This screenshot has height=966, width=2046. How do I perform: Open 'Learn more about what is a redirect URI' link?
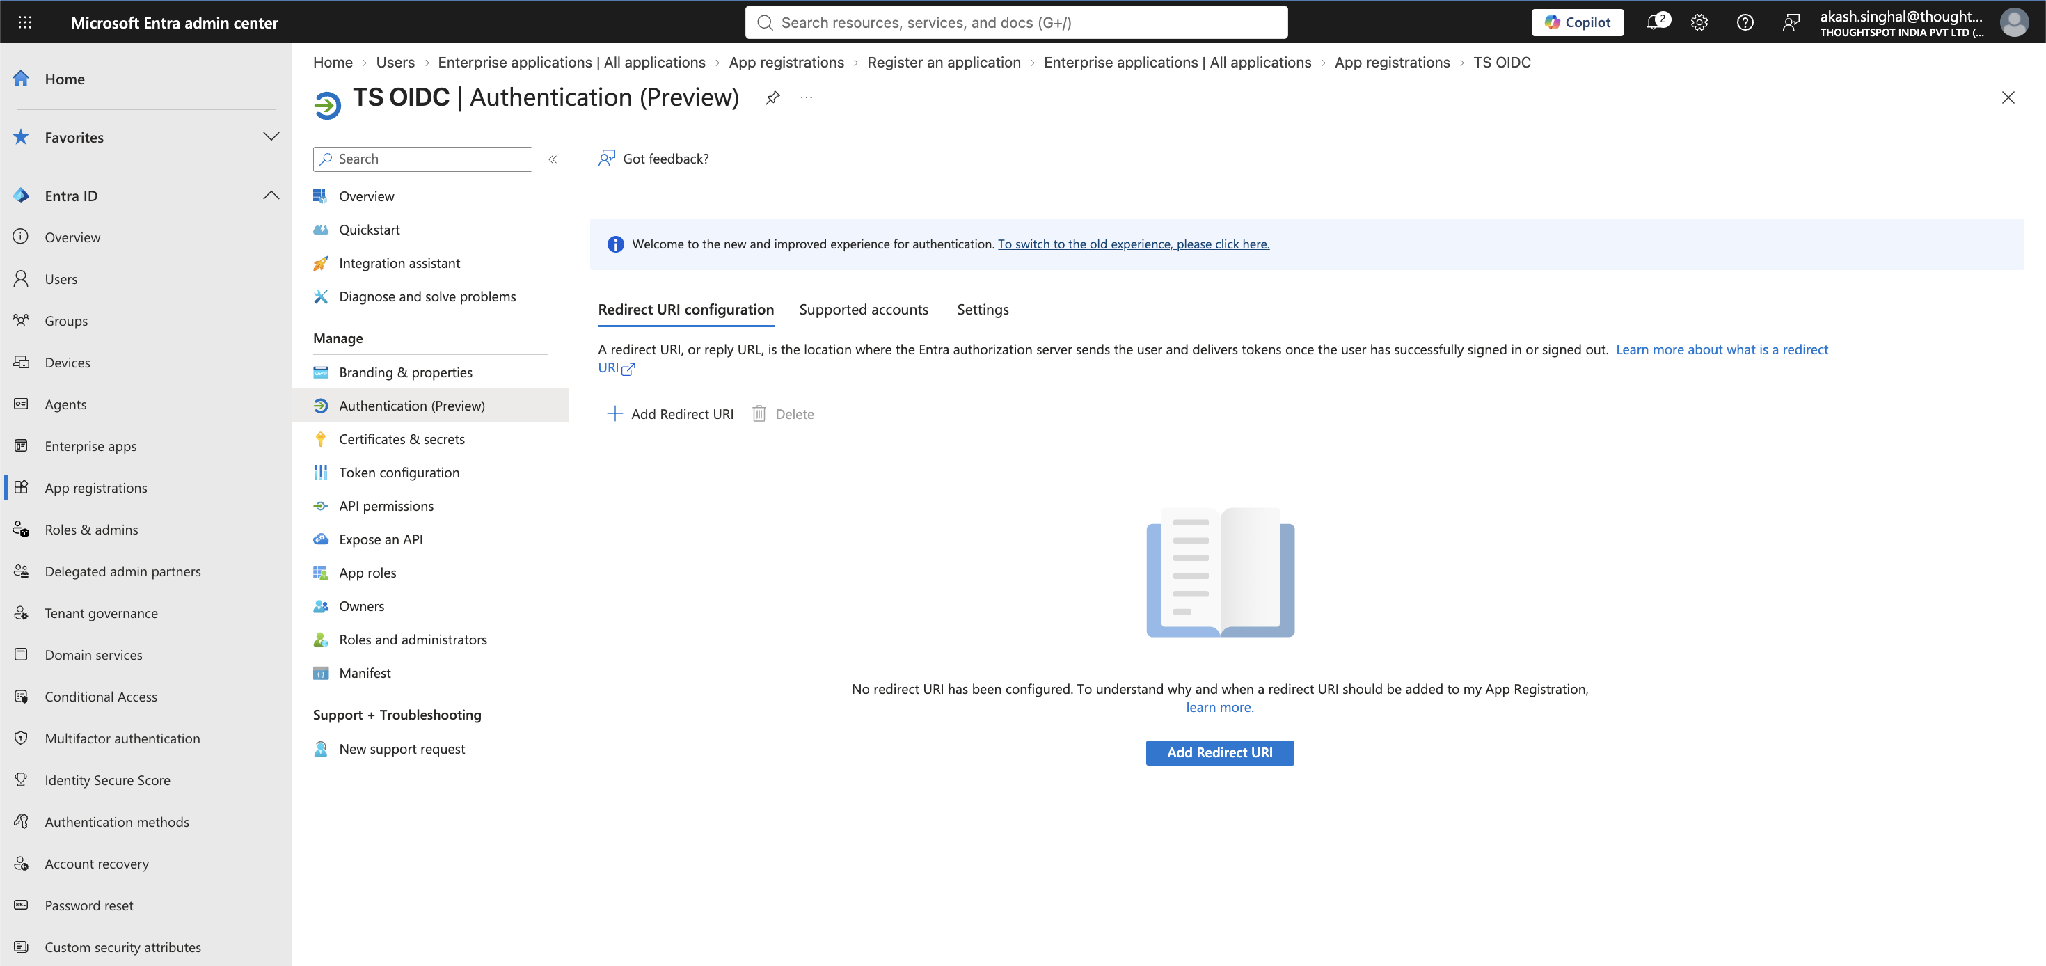click(1722, 350)
